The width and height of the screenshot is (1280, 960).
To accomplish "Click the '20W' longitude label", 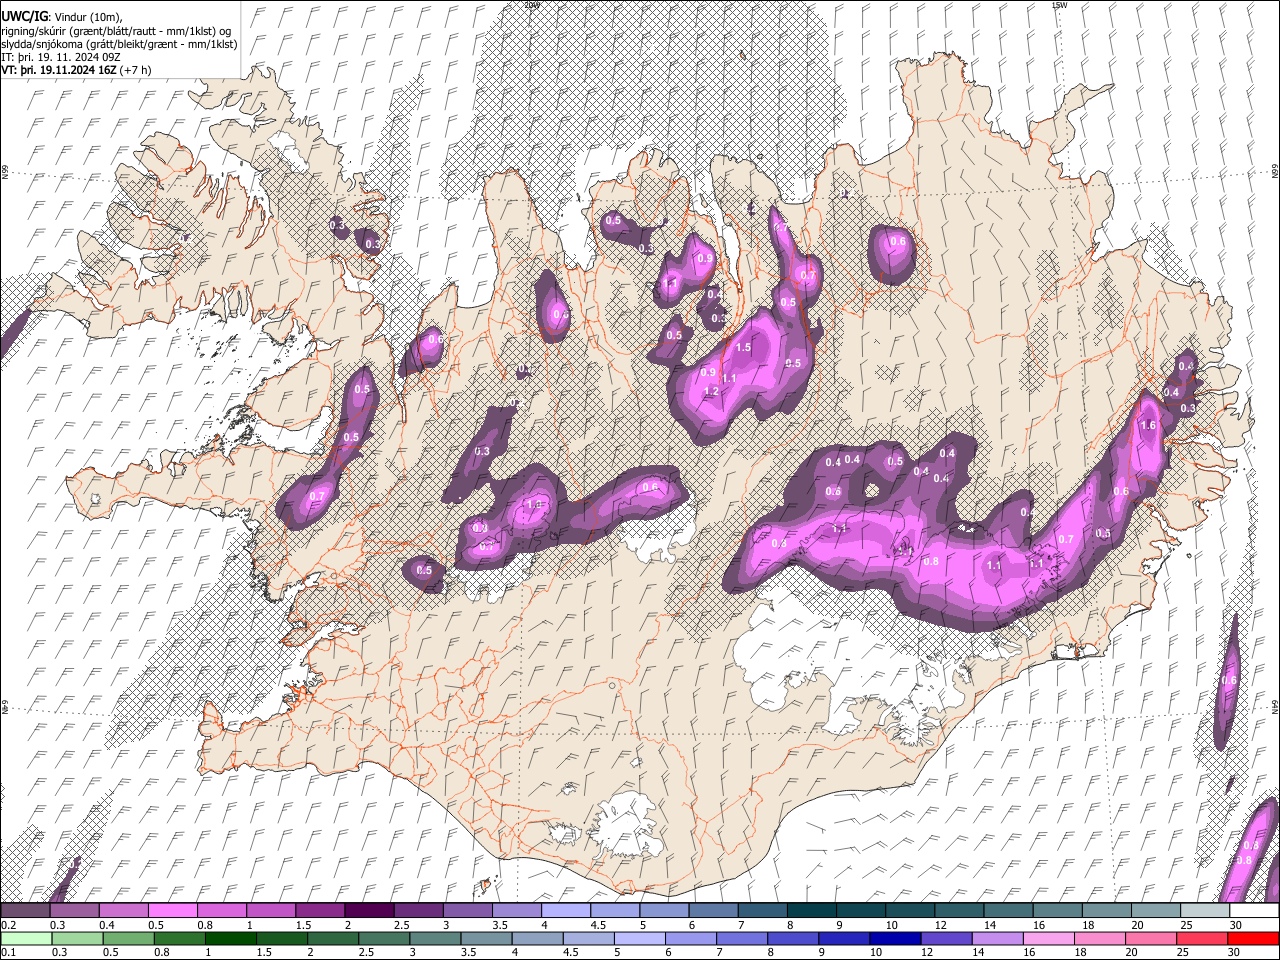I will point(532,5).
